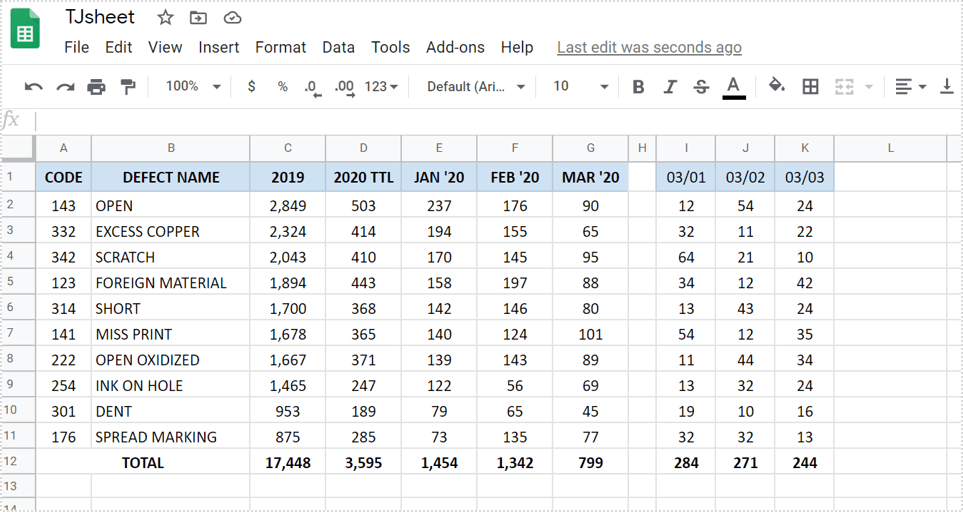Toggle italic formatting
The height and width of the screenshot is (512, 963).
tap(670, 87)
